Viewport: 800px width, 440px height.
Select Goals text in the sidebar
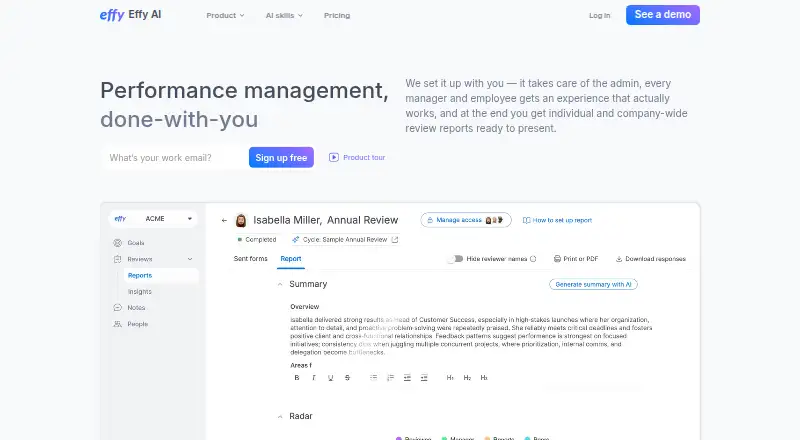coord(136,243)
